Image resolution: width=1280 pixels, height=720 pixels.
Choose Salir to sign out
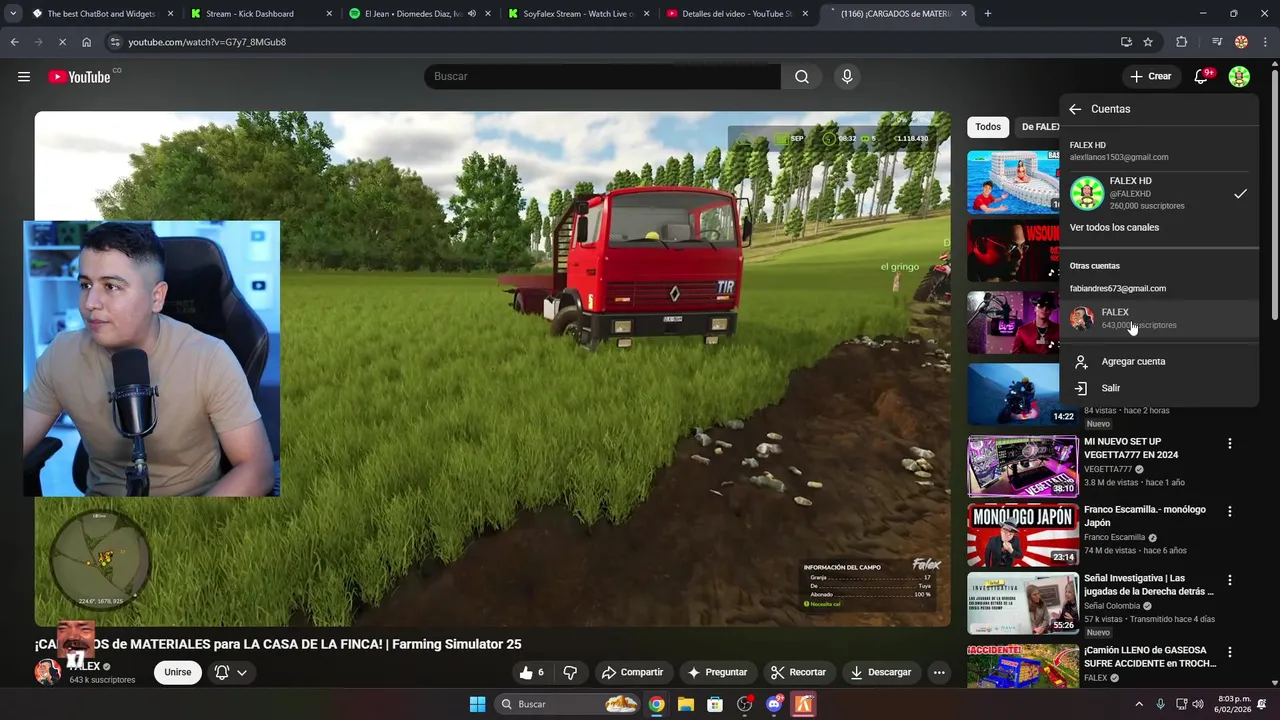1159,388
